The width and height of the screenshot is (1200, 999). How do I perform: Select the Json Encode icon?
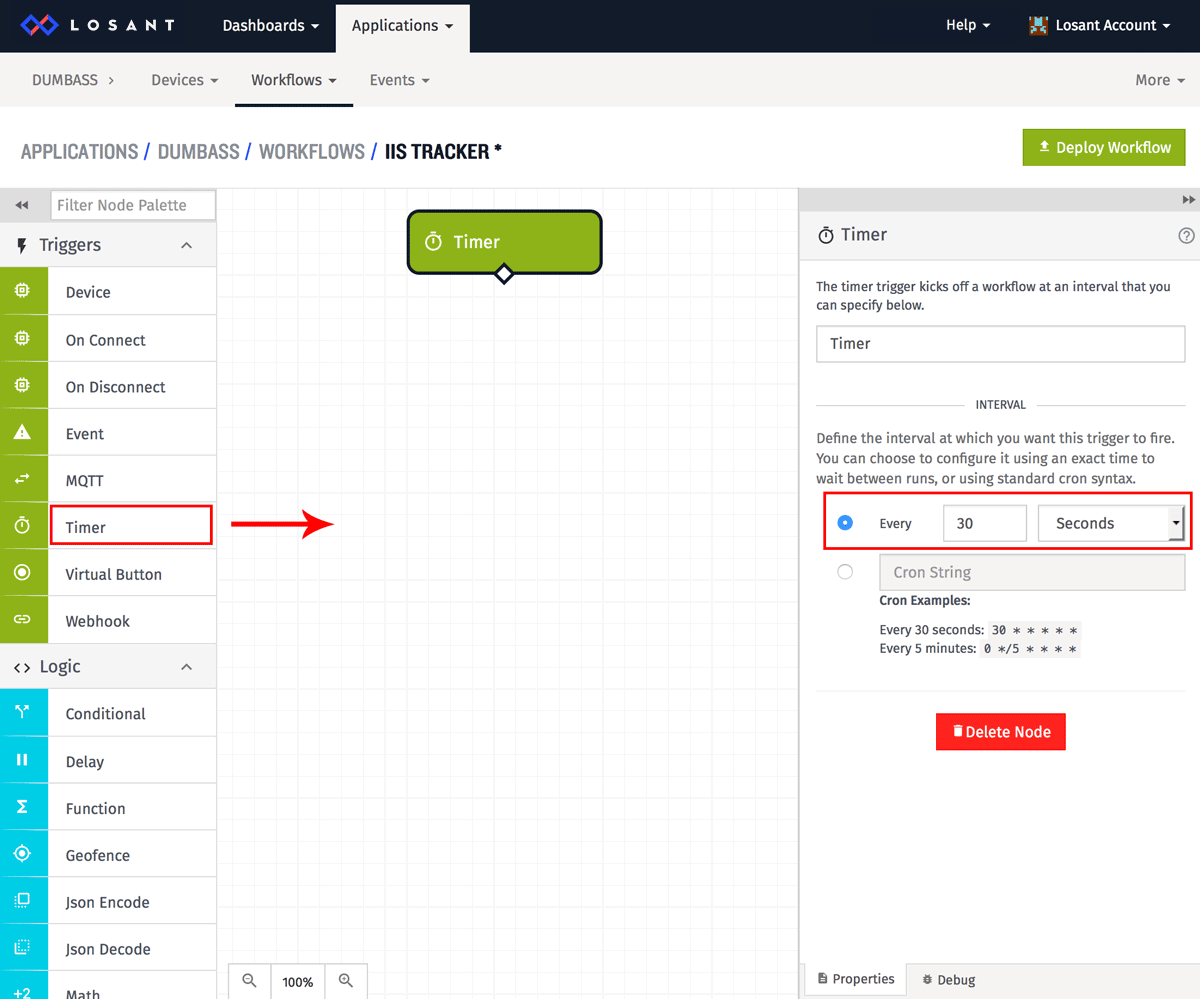pos(23,901)
